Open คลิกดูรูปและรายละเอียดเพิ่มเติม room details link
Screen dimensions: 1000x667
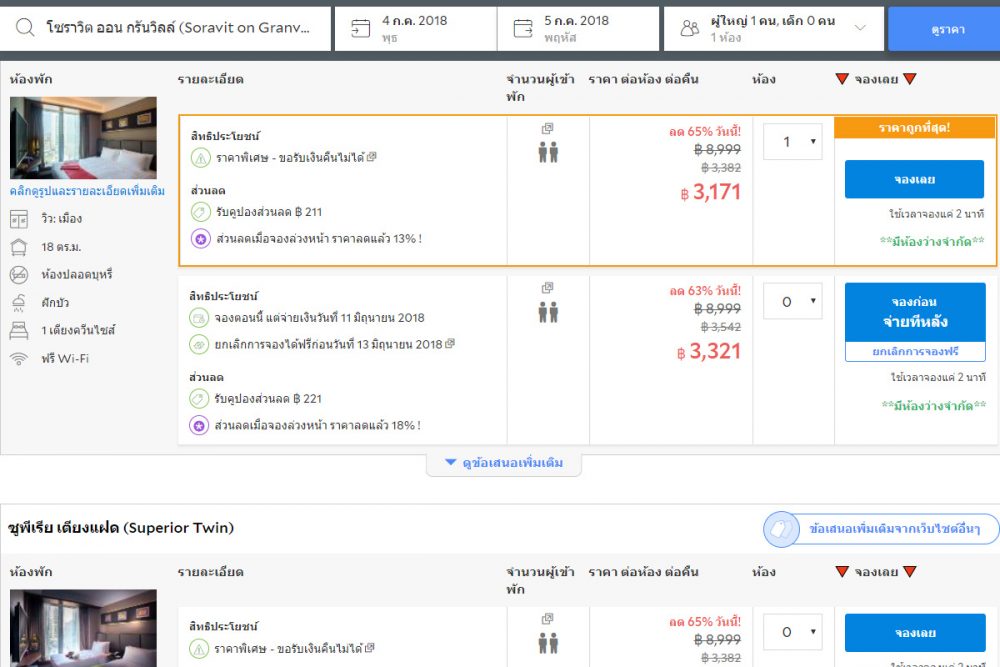coord(87,191)
